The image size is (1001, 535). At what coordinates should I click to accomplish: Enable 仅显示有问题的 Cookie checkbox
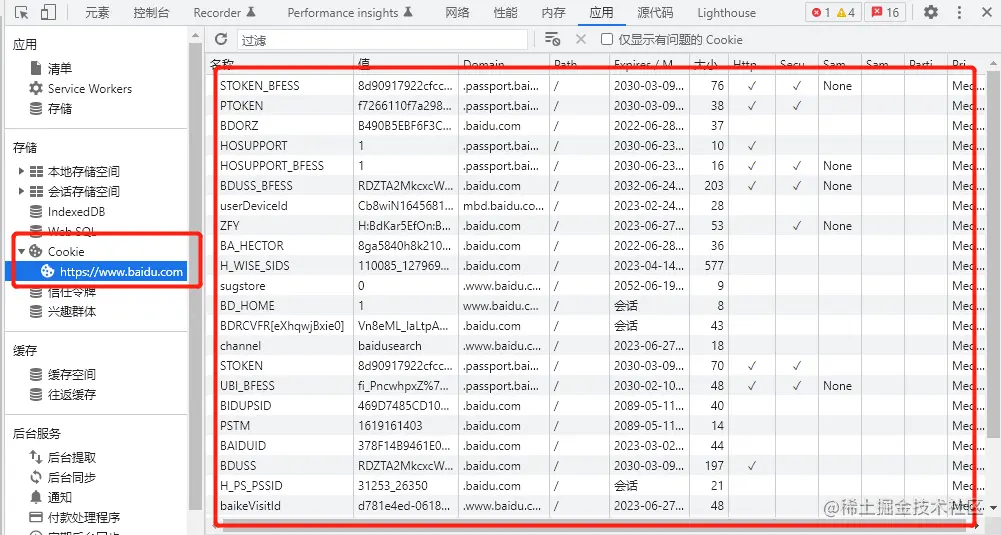tap(606, 40)
